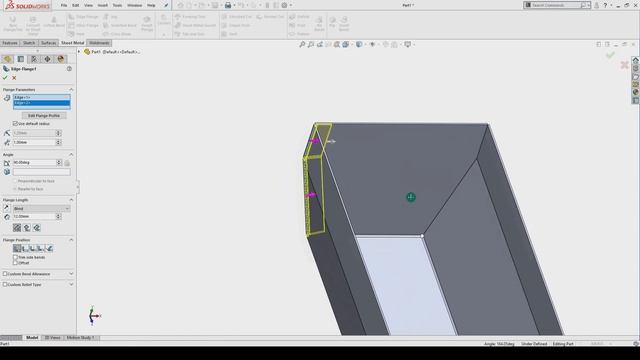The image size is (640, 360).
Task: Cancel with the red X in the viewport corner
Action: 624,65
